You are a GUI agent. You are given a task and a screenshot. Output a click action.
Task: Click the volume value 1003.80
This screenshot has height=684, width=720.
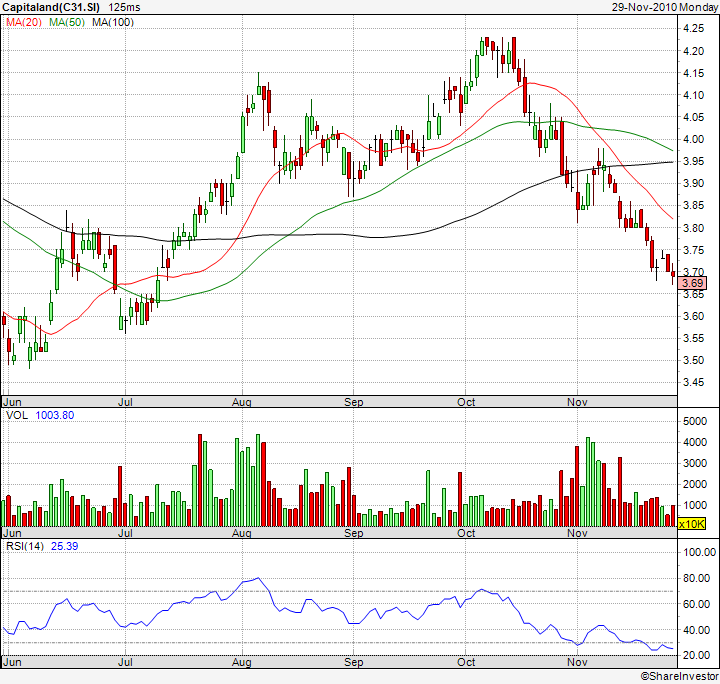coord(55,415)
